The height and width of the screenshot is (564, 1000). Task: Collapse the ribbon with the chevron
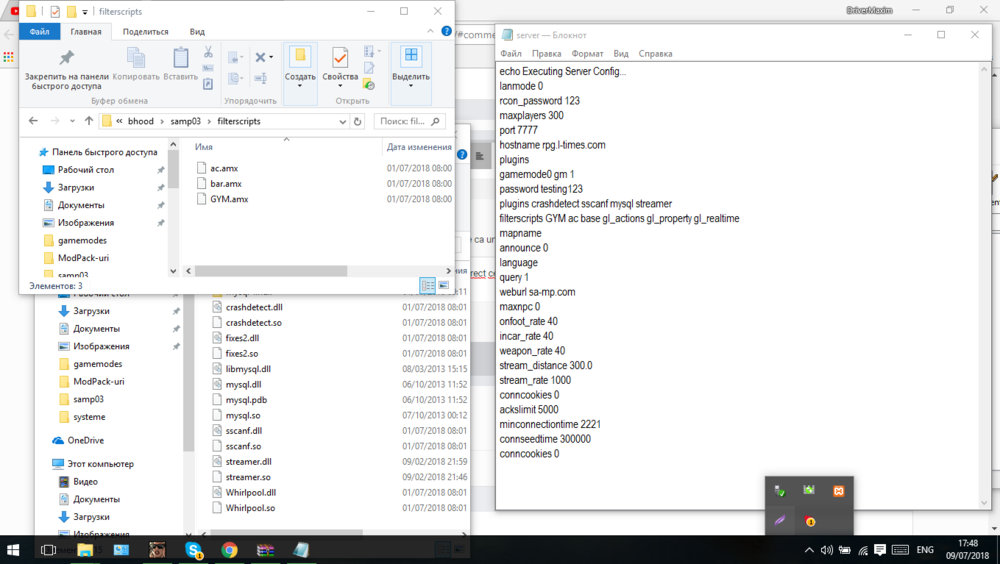coord(430,31)
